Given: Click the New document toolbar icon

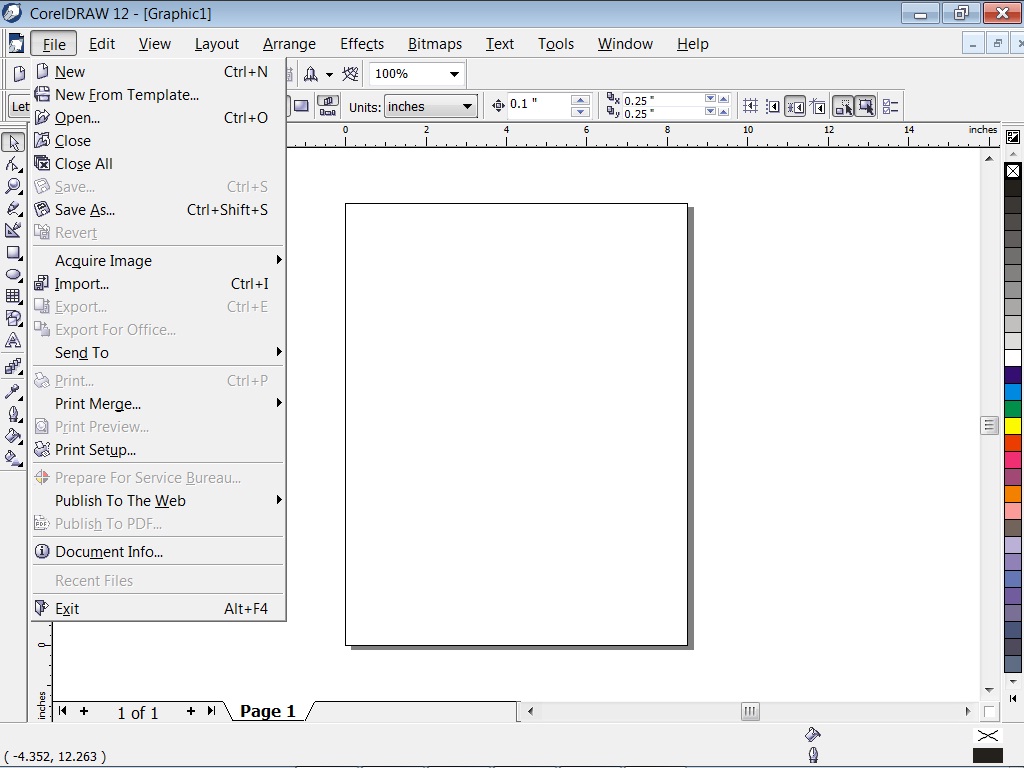Looking at the screenshot, I should tap(19, 74).
